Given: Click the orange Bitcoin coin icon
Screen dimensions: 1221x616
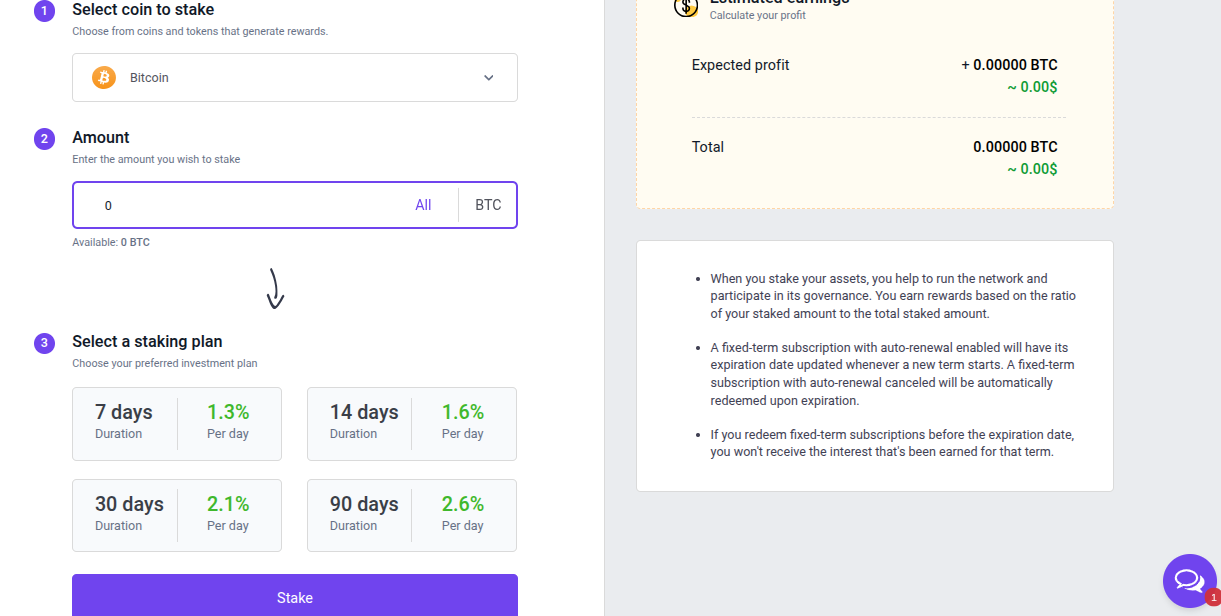Looking at the screenshot, I should coord(104,78).
